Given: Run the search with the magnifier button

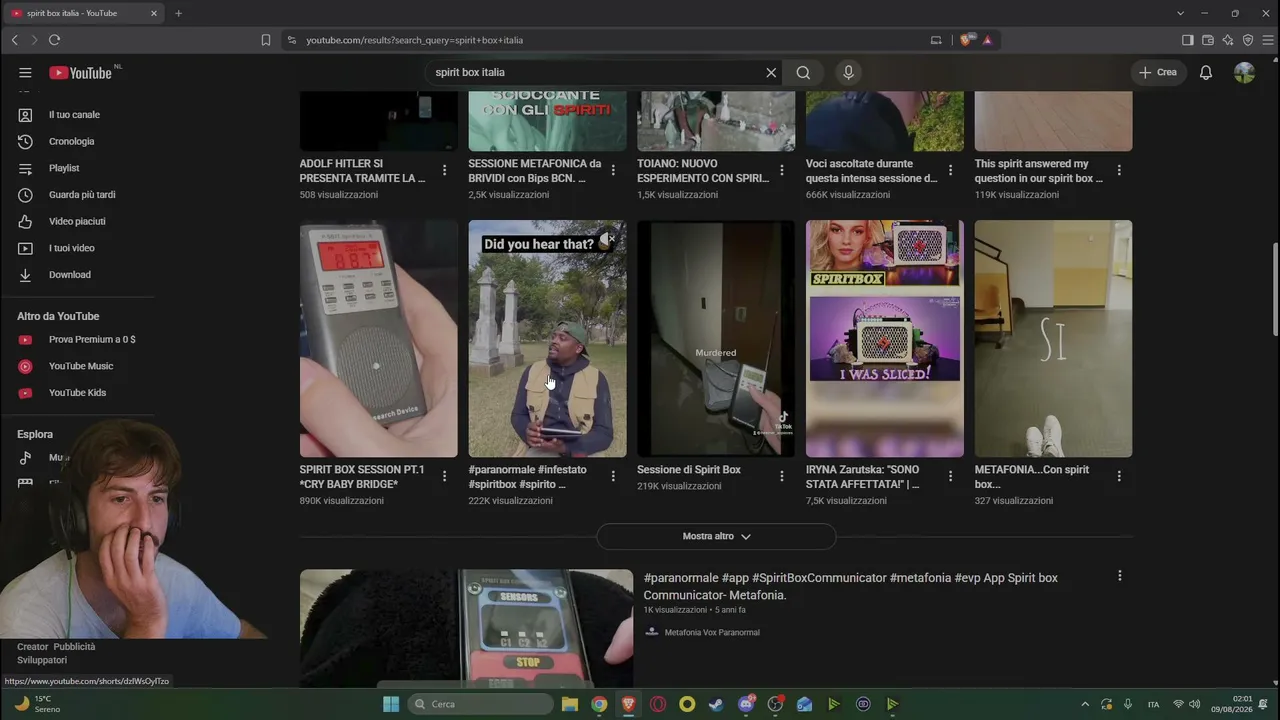Looking at the screenshot, I should (803, 72).
